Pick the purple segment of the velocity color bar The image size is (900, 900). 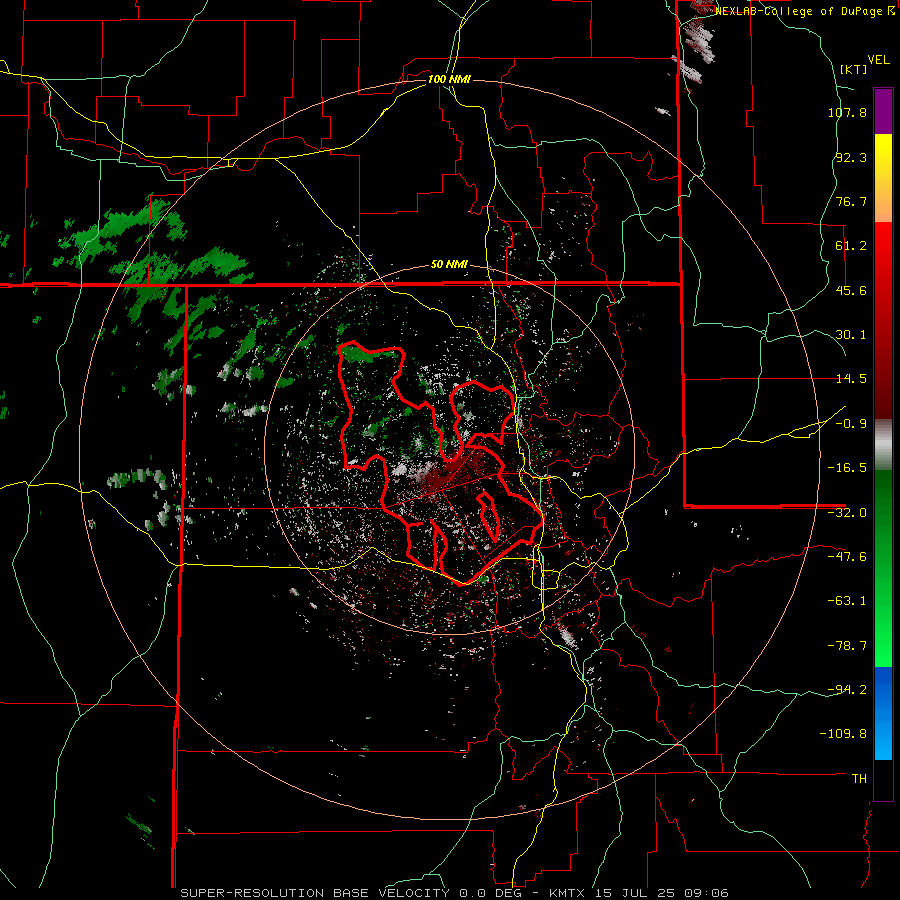883,111
